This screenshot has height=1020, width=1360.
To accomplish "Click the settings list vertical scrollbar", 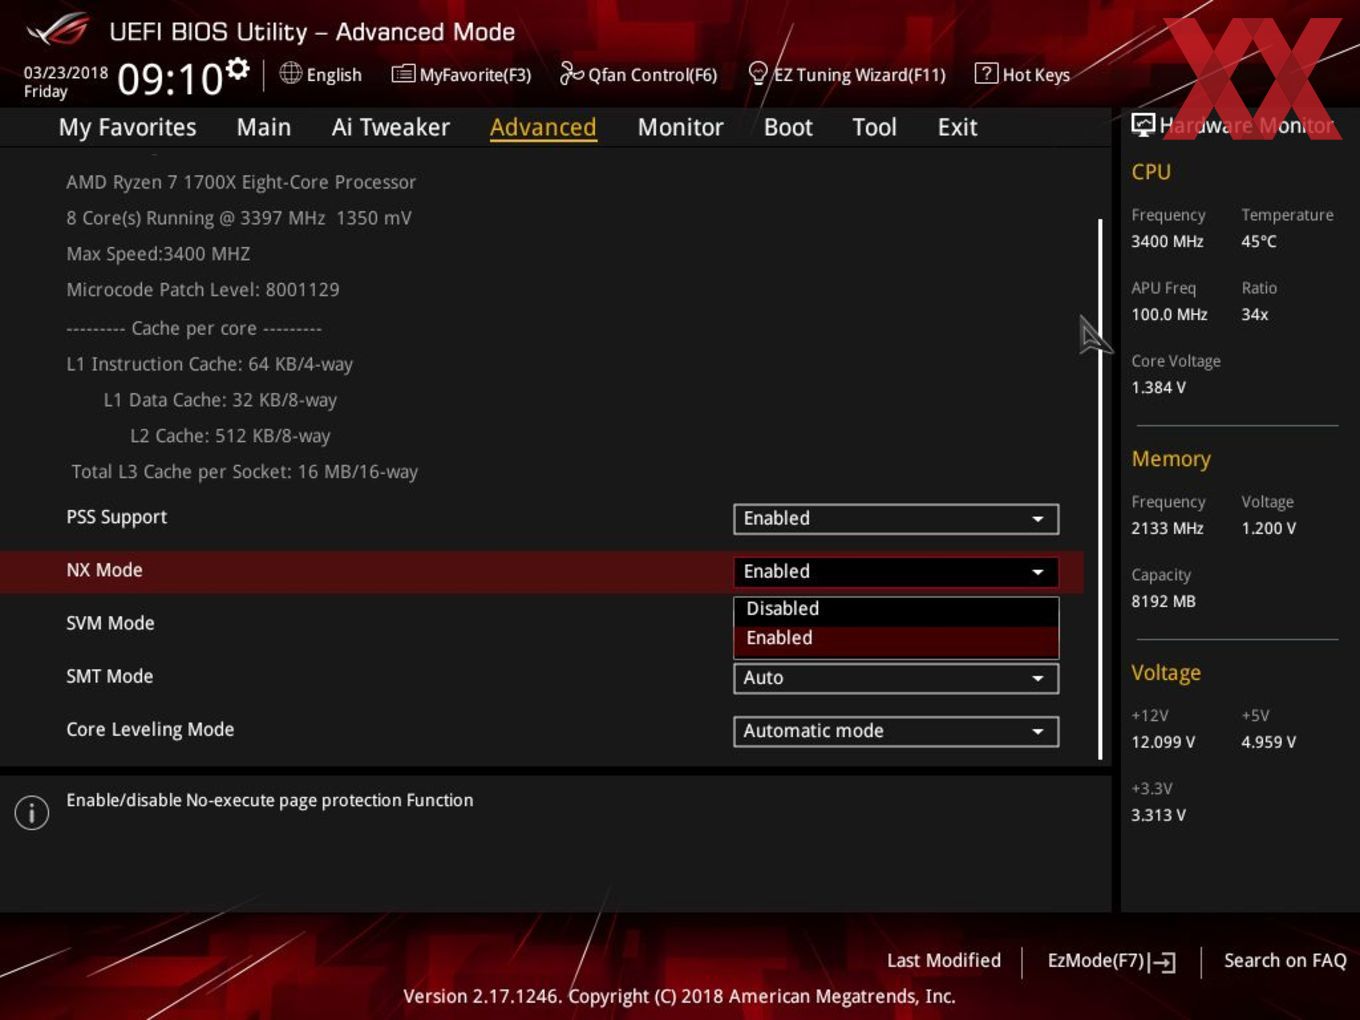I will 1100,489.
